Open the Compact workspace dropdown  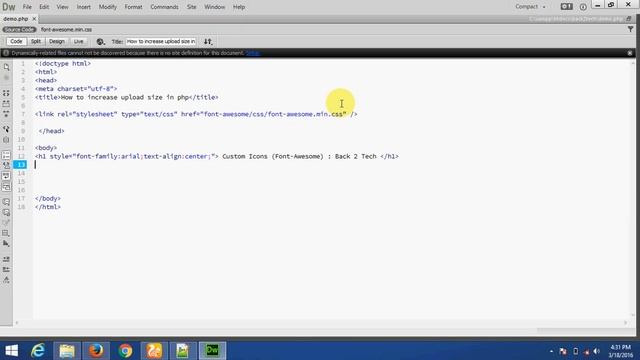coord(530,7)
